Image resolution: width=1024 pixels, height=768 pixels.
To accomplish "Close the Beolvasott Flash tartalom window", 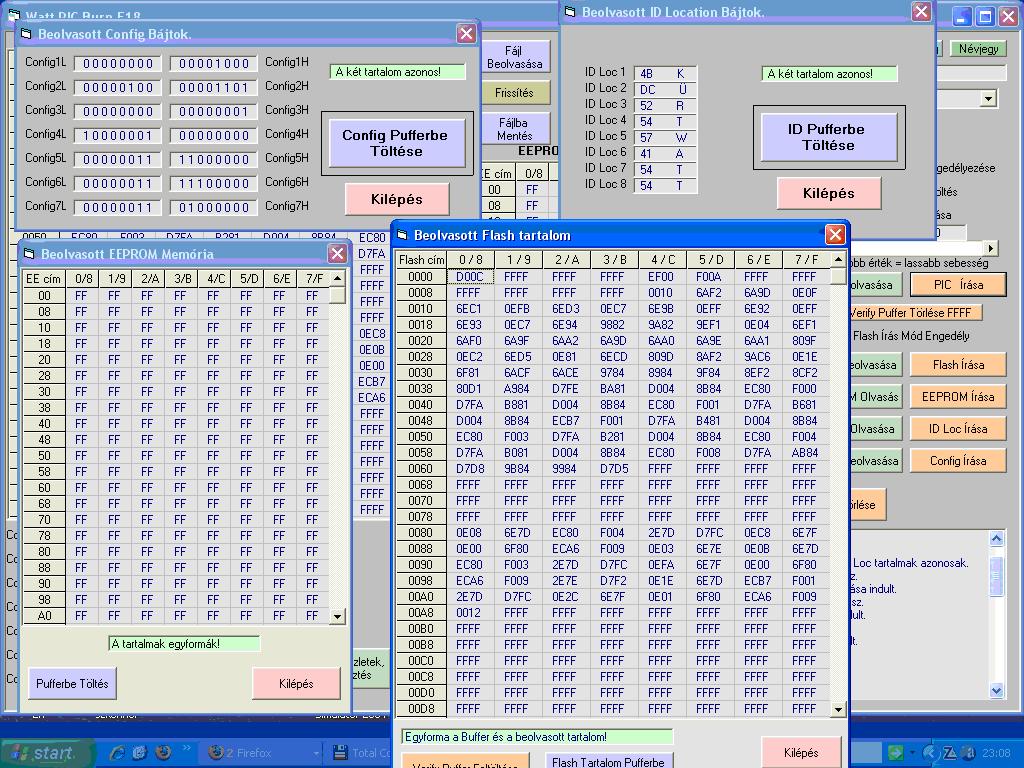I will click(835, 234).
